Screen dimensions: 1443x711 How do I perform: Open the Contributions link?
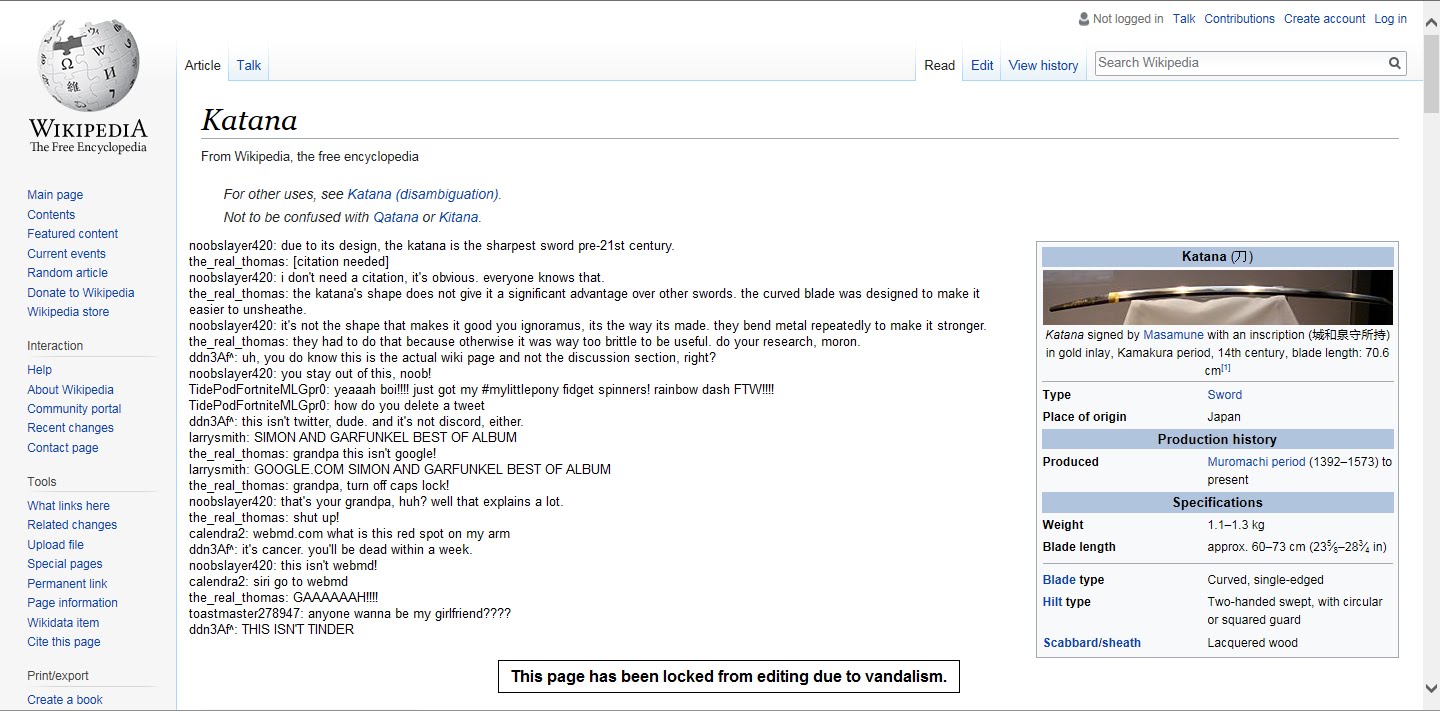point(1239,19)
